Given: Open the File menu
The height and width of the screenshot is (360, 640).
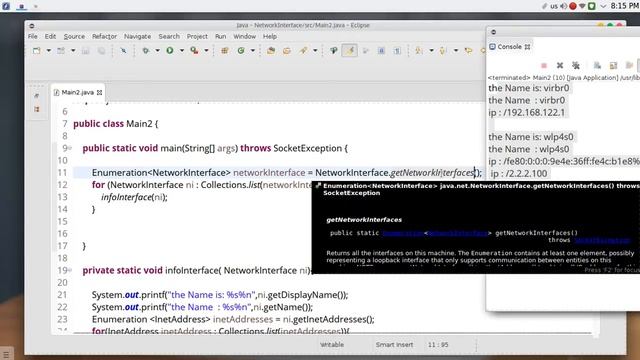Looking at the screenshot, I should pos(33,36).
